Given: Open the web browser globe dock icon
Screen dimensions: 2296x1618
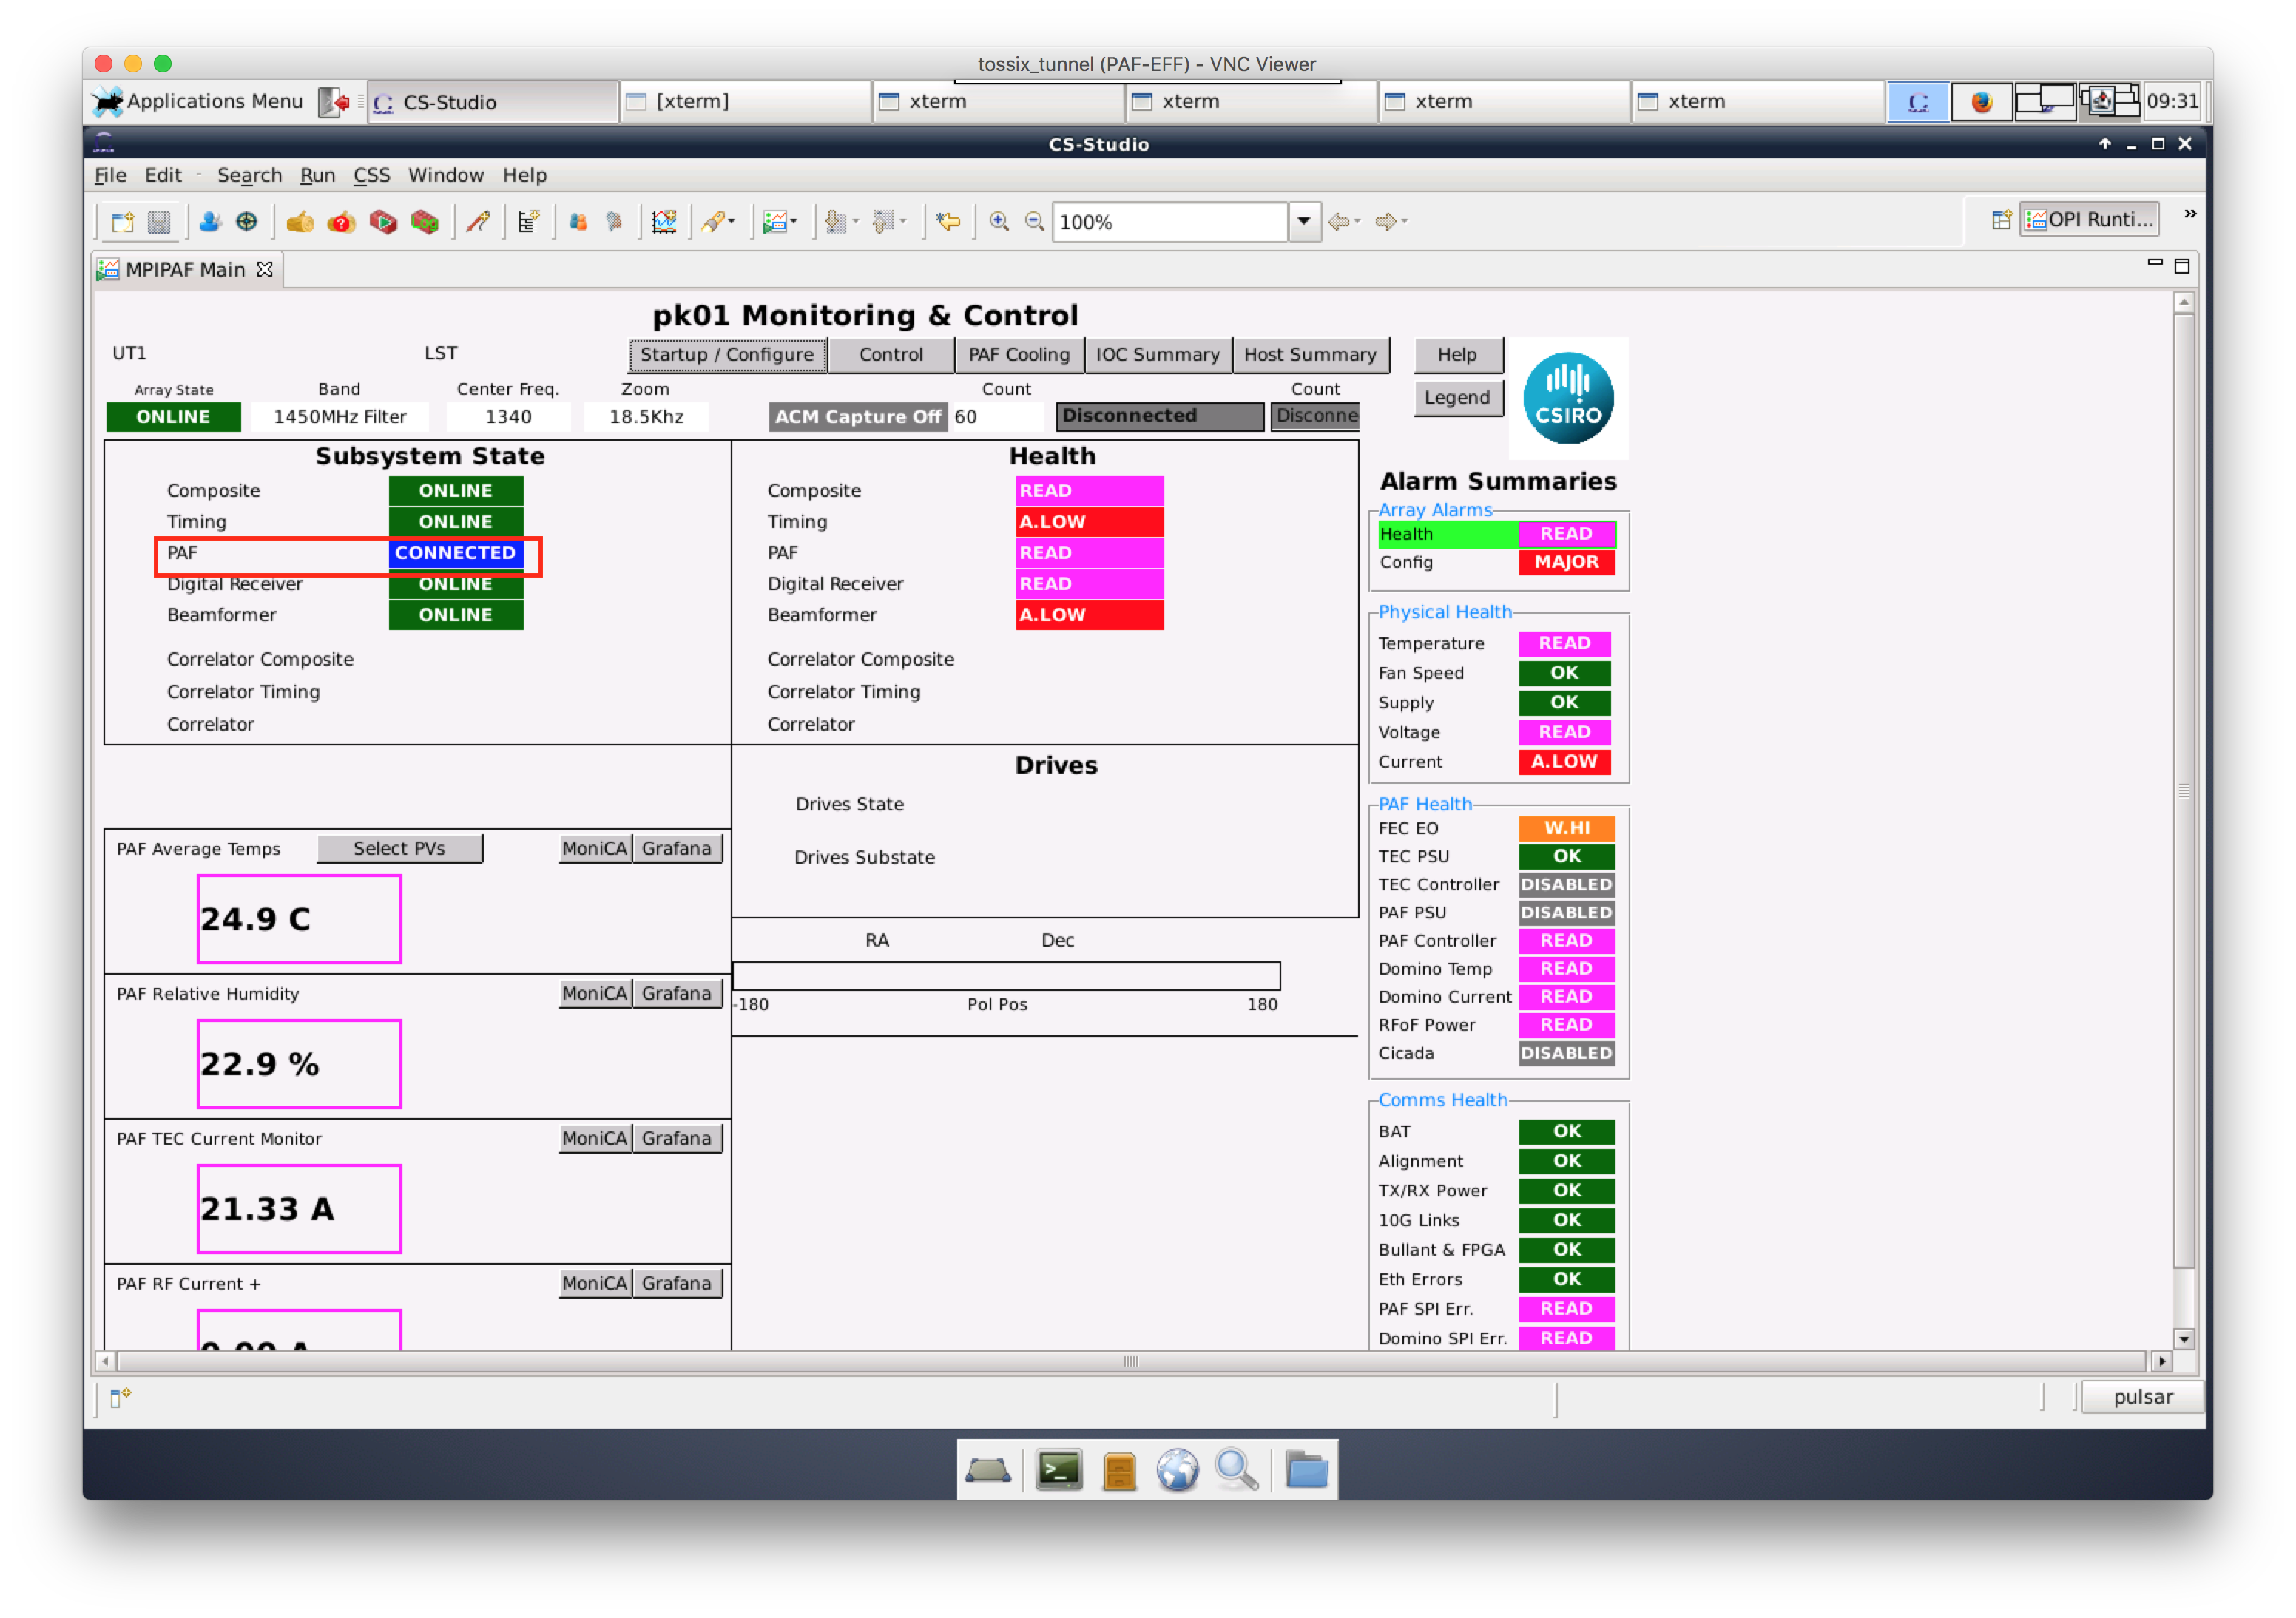Looking at the screenshot, I should click(x=1178, y=1470).
